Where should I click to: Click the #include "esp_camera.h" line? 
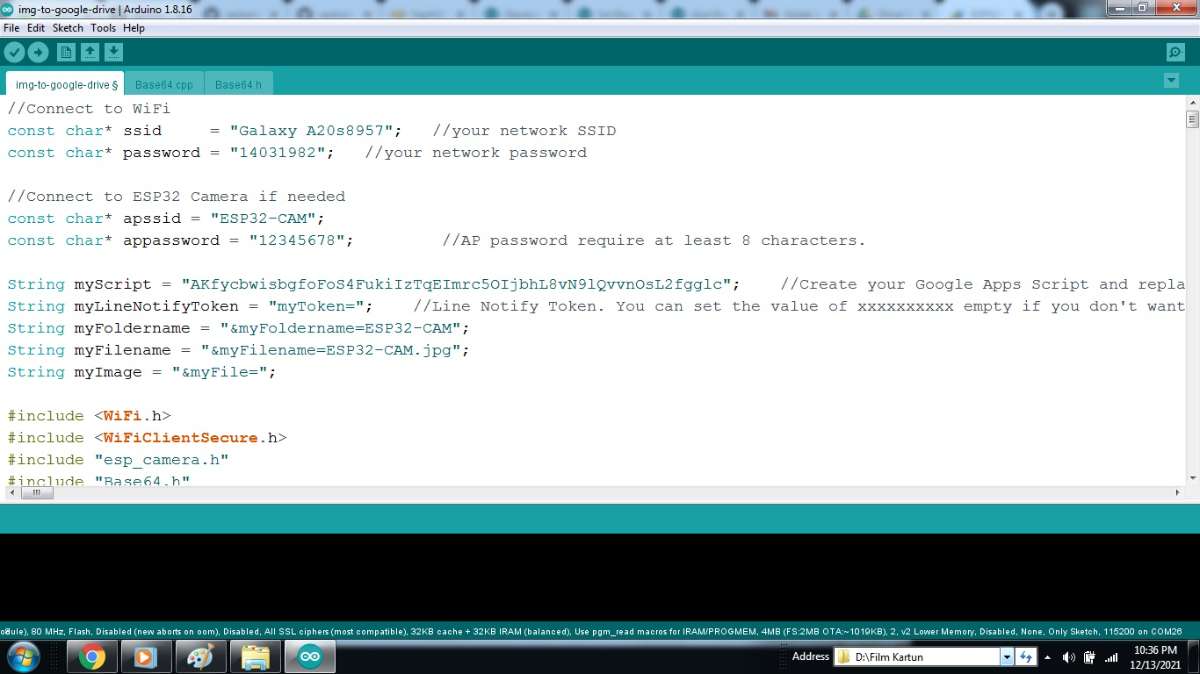coord(118,460)
